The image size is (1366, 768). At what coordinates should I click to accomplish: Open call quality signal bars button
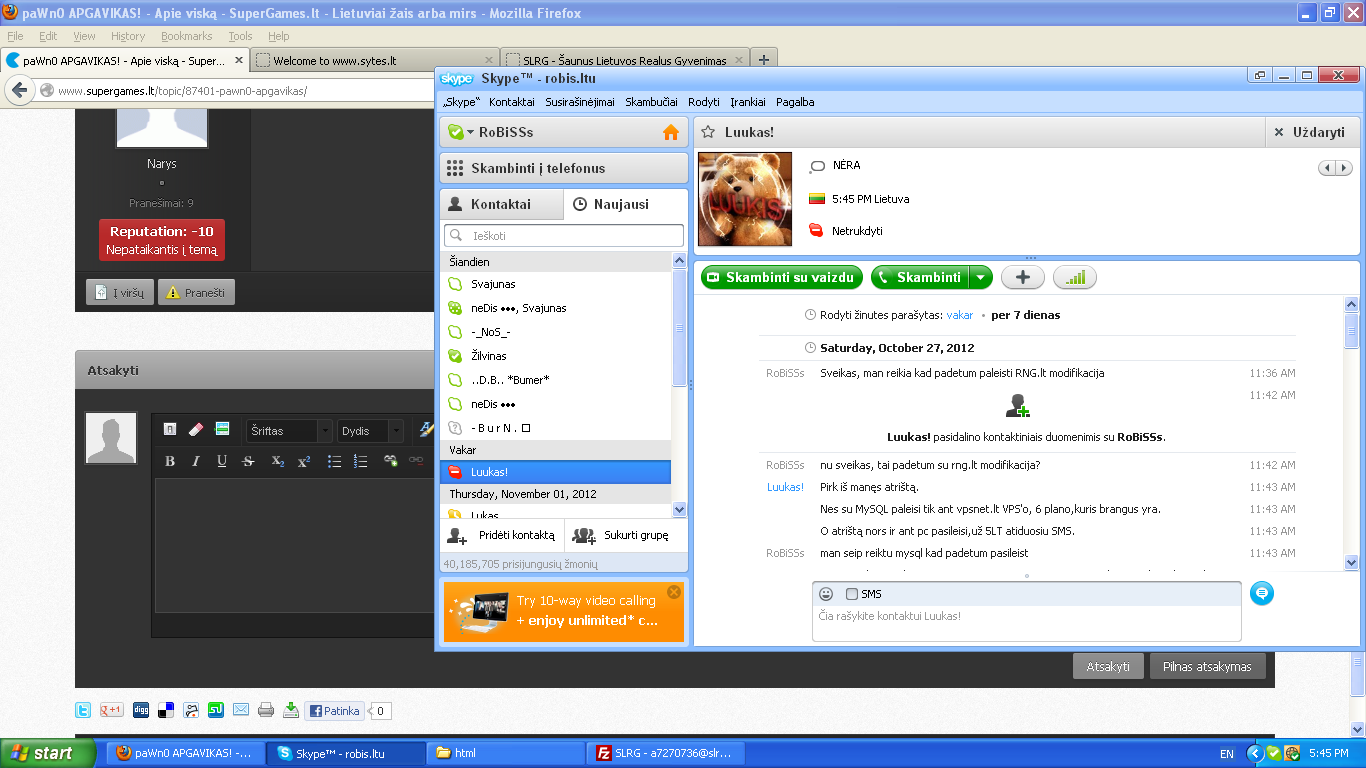[1074, 277]
